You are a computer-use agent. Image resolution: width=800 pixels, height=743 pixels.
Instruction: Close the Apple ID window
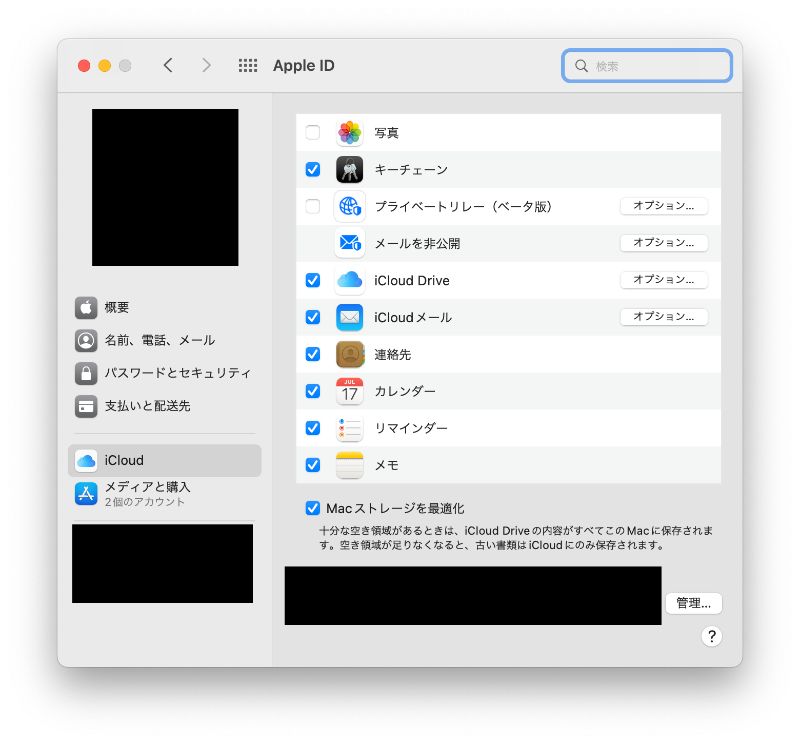(x=84, y=66)
